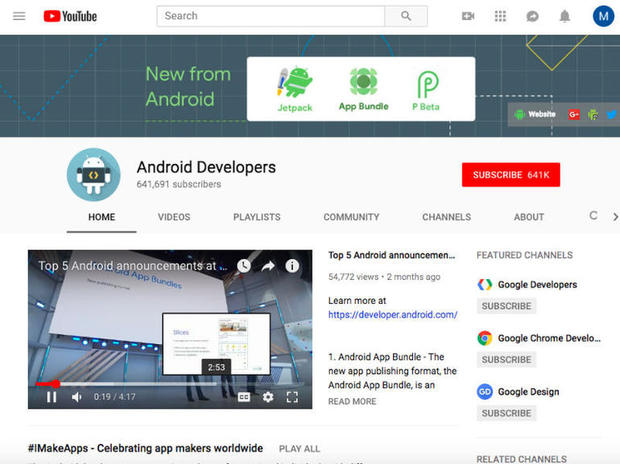Open the notifications bell
The width and height of the screenshot is (620, 464).
tap(564, 16)
